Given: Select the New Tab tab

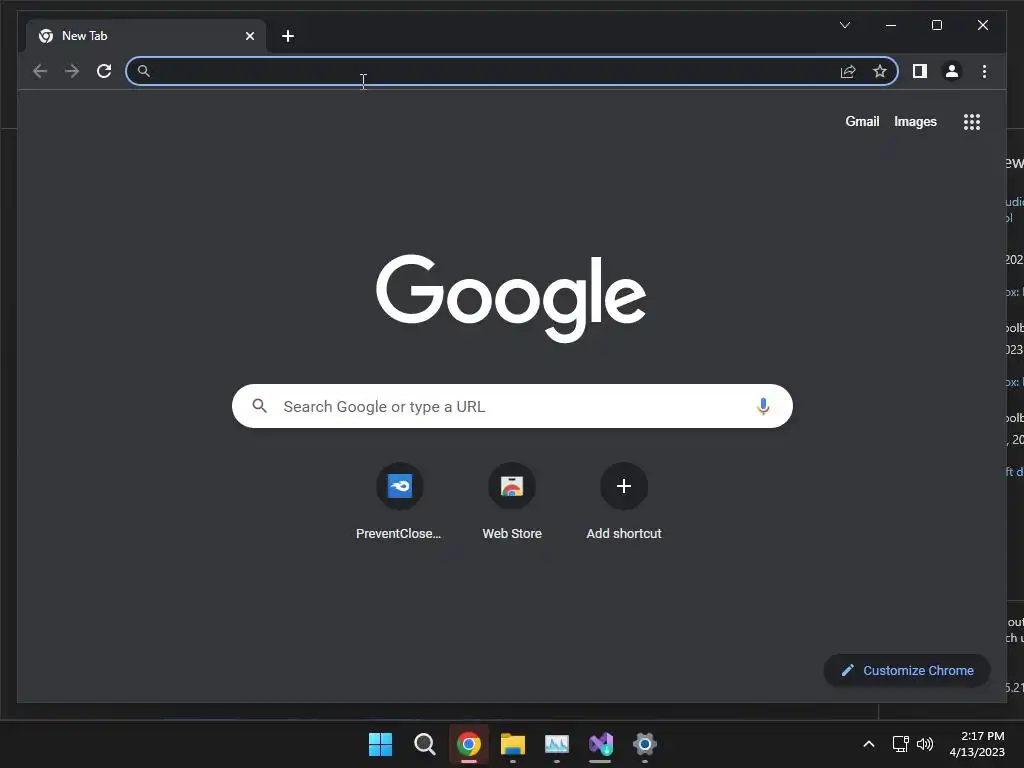Looking at the screenshot, I should pos(146,36).
